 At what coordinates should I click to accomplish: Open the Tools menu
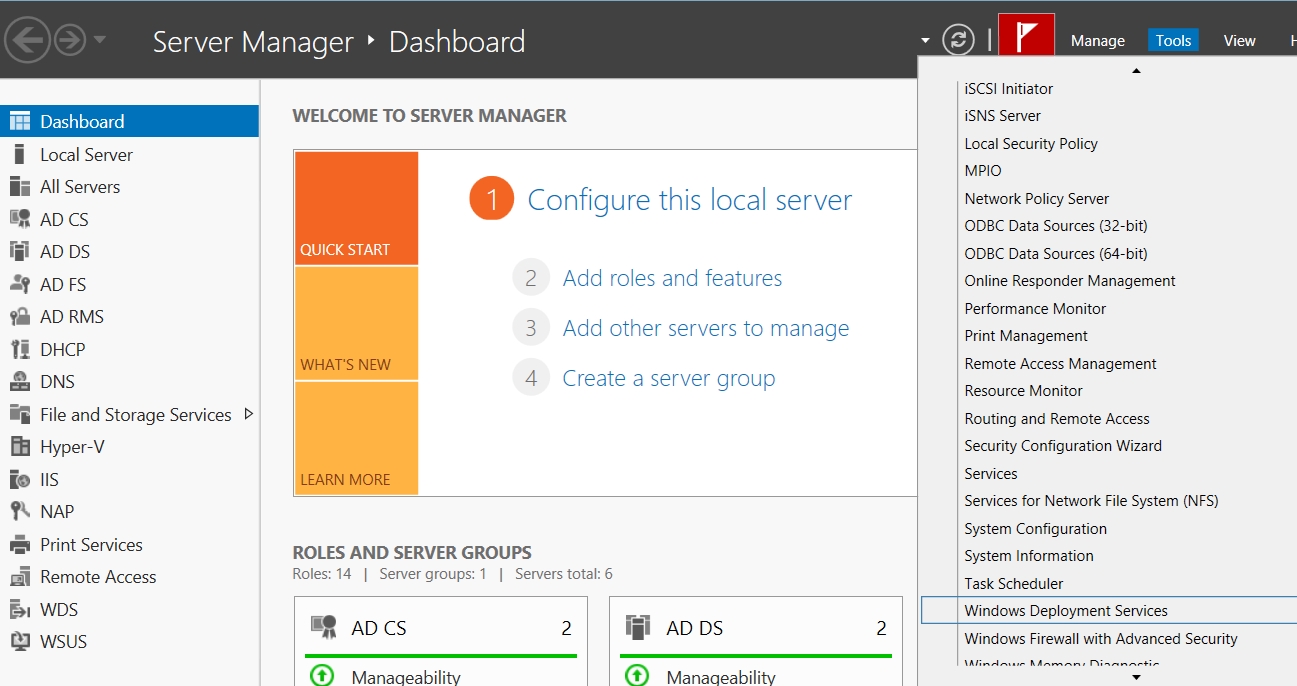pos(1173,41)
